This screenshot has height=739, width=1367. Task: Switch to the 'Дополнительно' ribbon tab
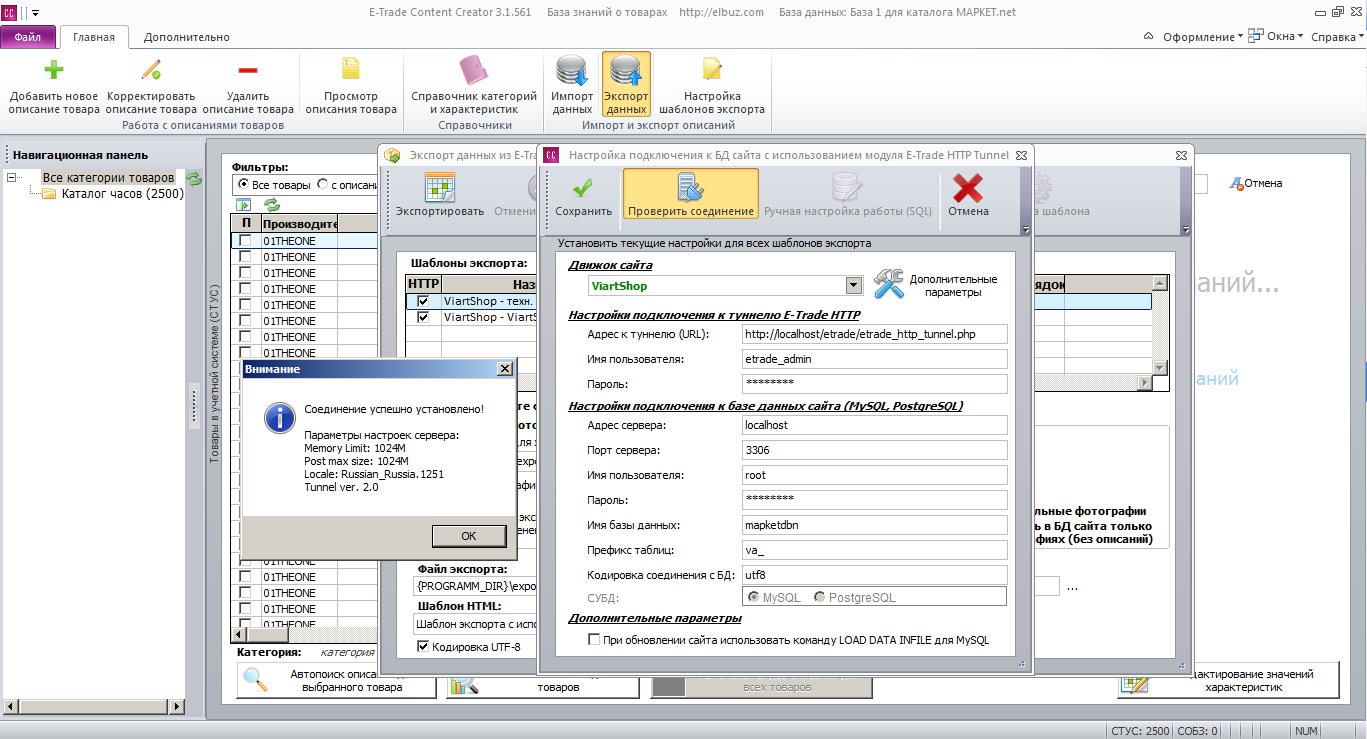[186, 37]
